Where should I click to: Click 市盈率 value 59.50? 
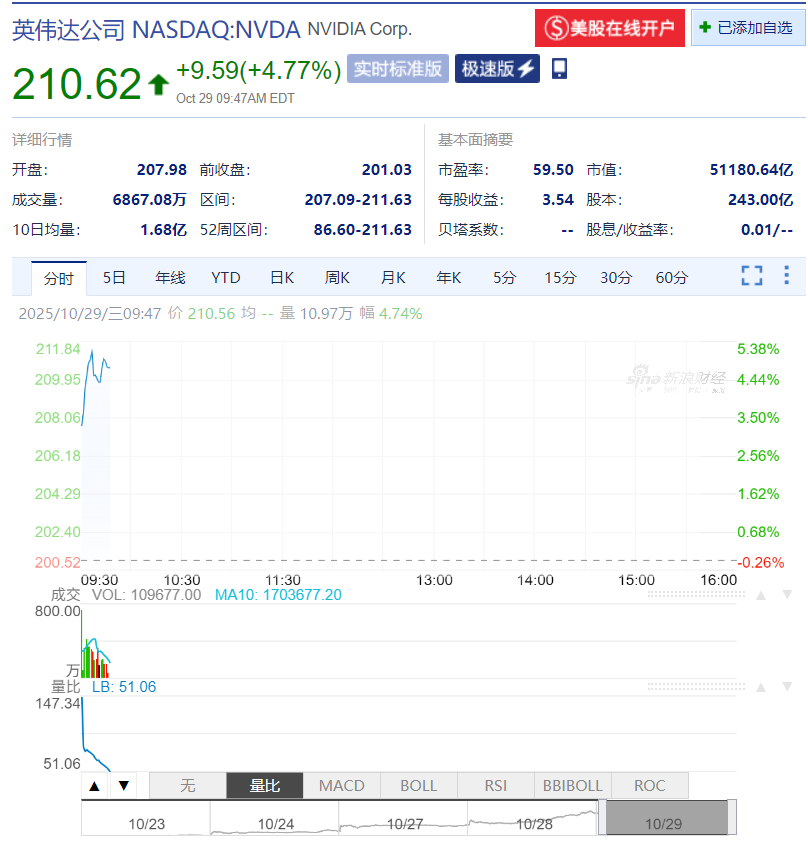coord(553,170)
